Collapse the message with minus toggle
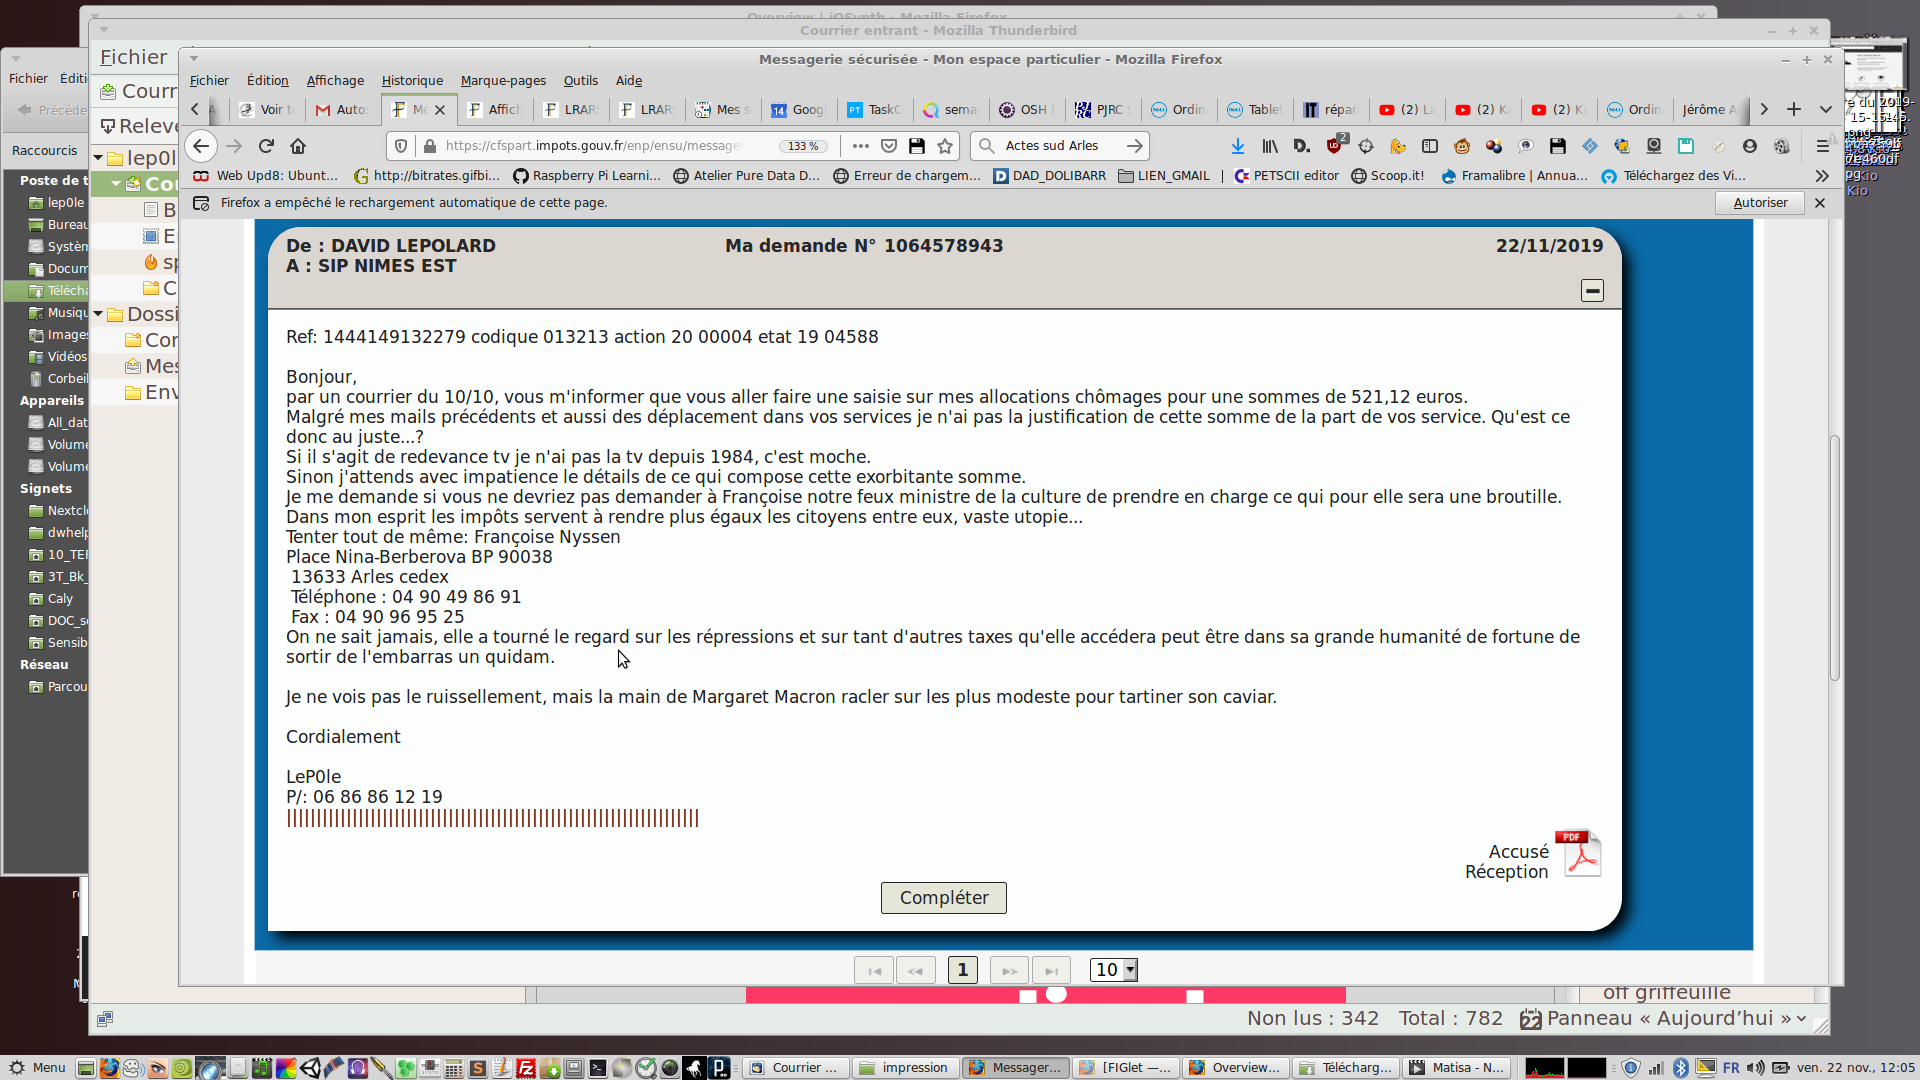The image size is (1920, 1080). point(1592,290)
